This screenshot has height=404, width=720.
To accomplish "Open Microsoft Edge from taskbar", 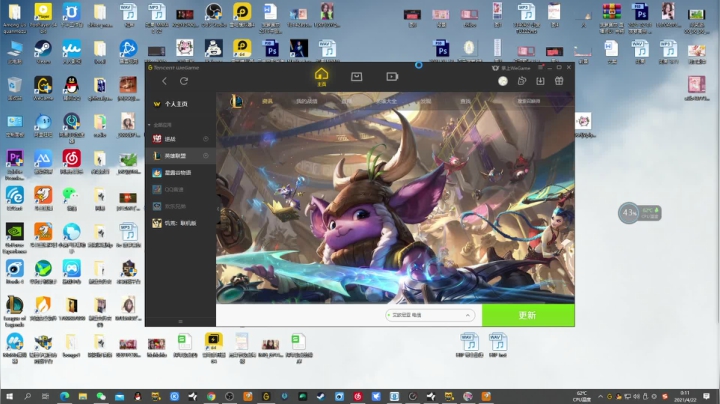I will pos(64,396).
